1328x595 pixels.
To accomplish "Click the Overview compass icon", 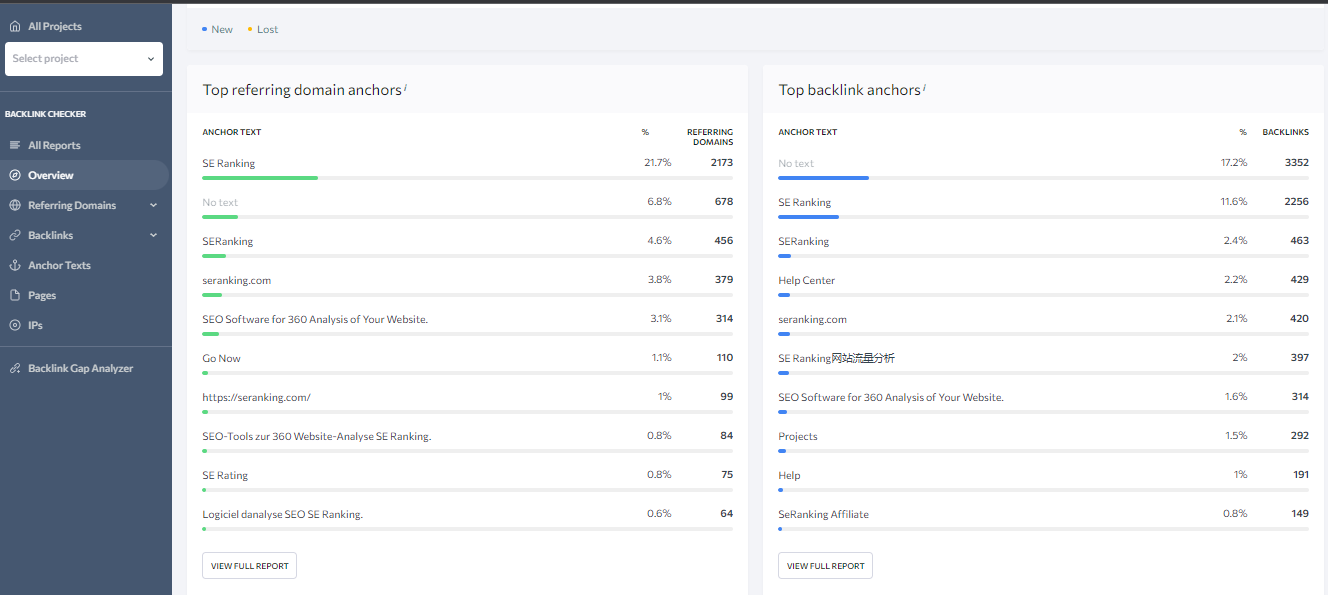I will (x=15, y=175).
